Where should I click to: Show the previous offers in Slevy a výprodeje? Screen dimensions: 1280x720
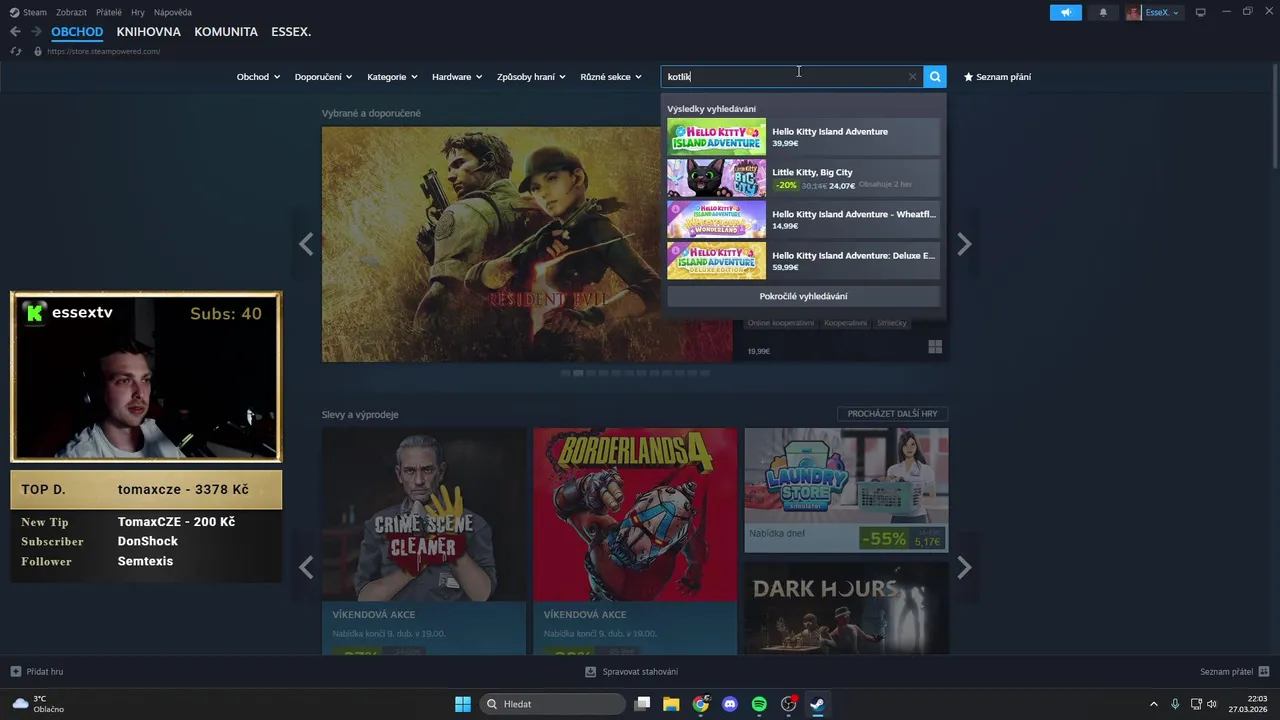point(306,568)
